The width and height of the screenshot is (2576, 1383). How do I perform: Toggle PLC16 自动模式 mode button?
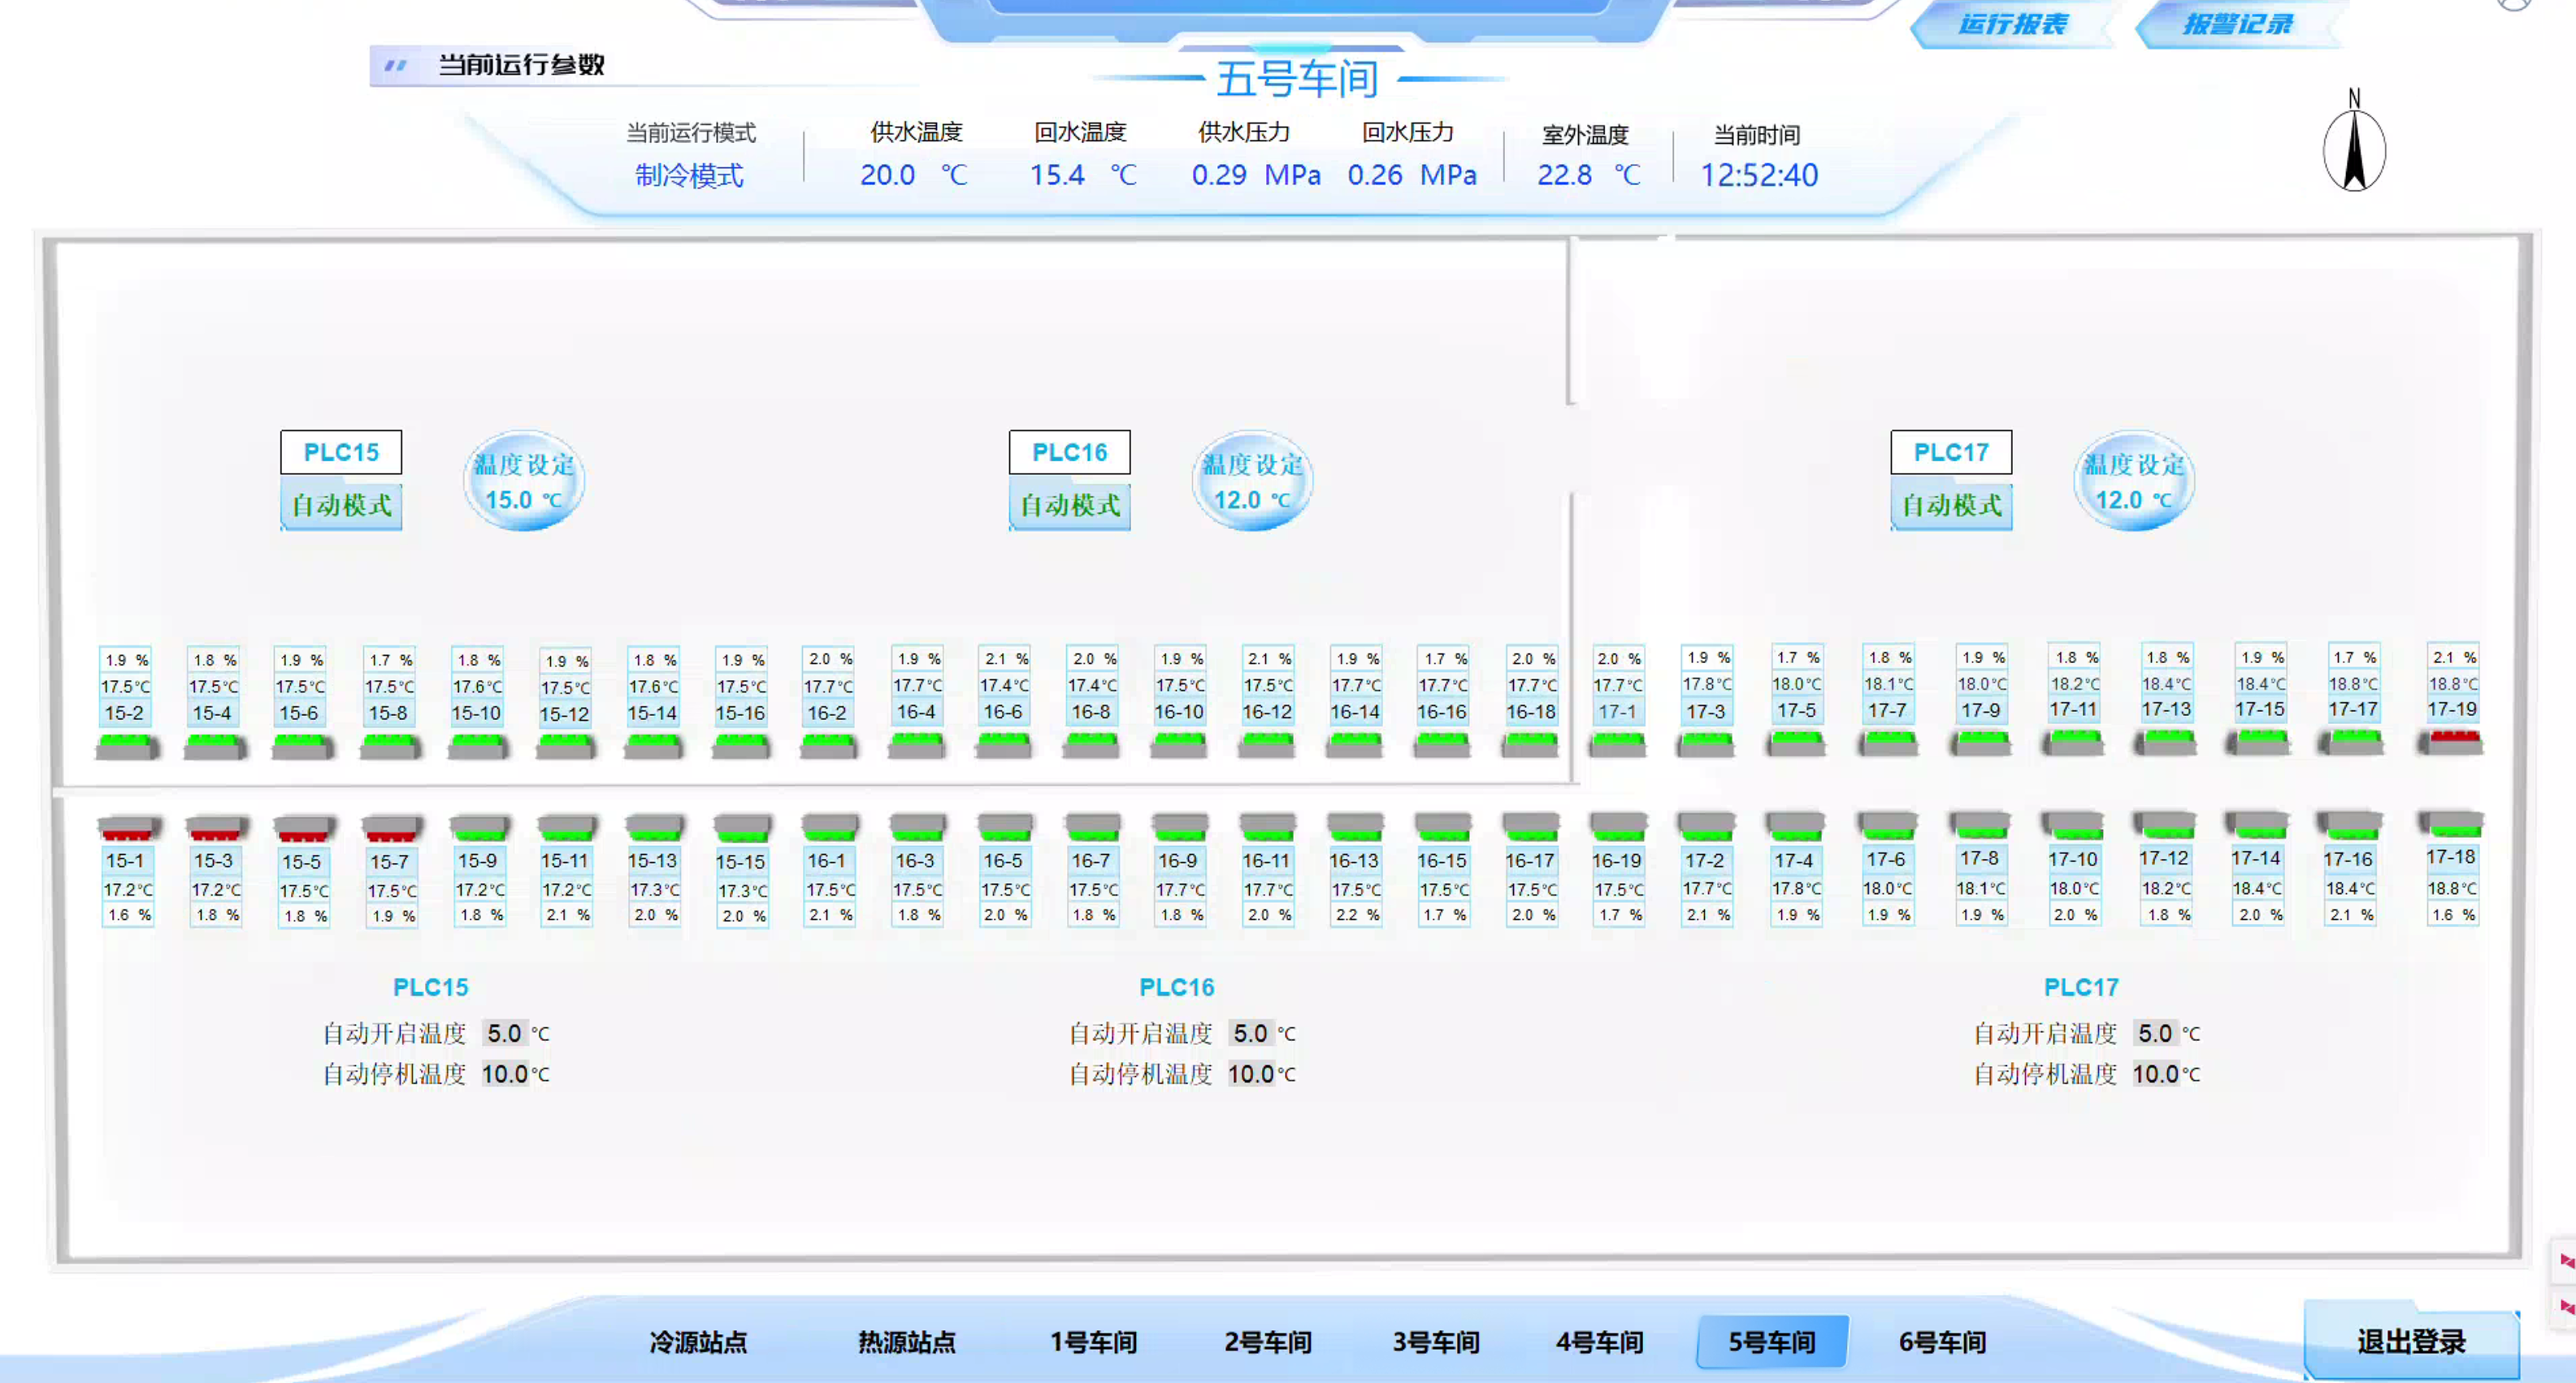(x=1069, y=505)
